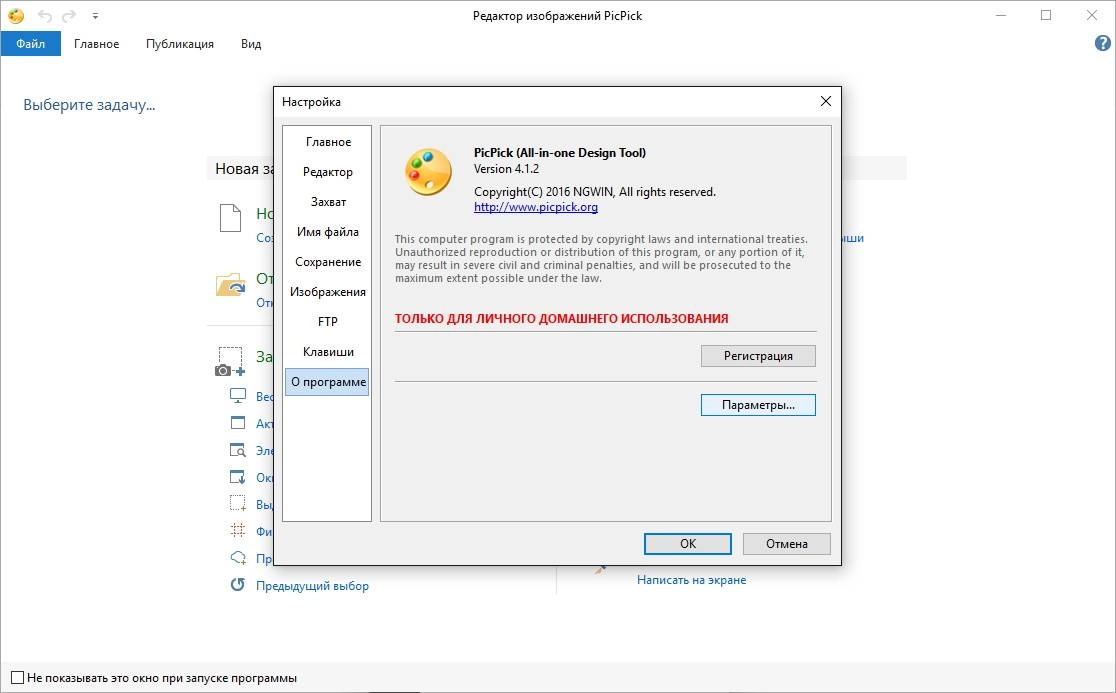1116x693 pixels.
Task: Toggle 'Не показывать это окно' checkbox
Action: (x=18, y=677)
